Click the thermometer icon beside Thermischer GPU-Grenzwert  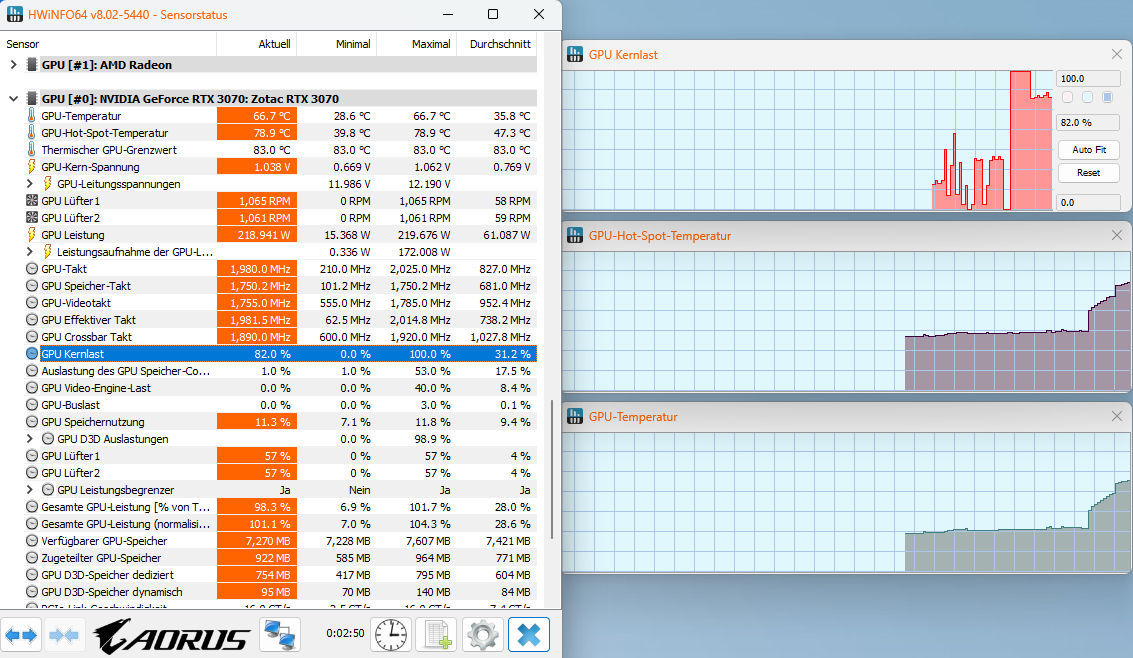pos(31,150)
